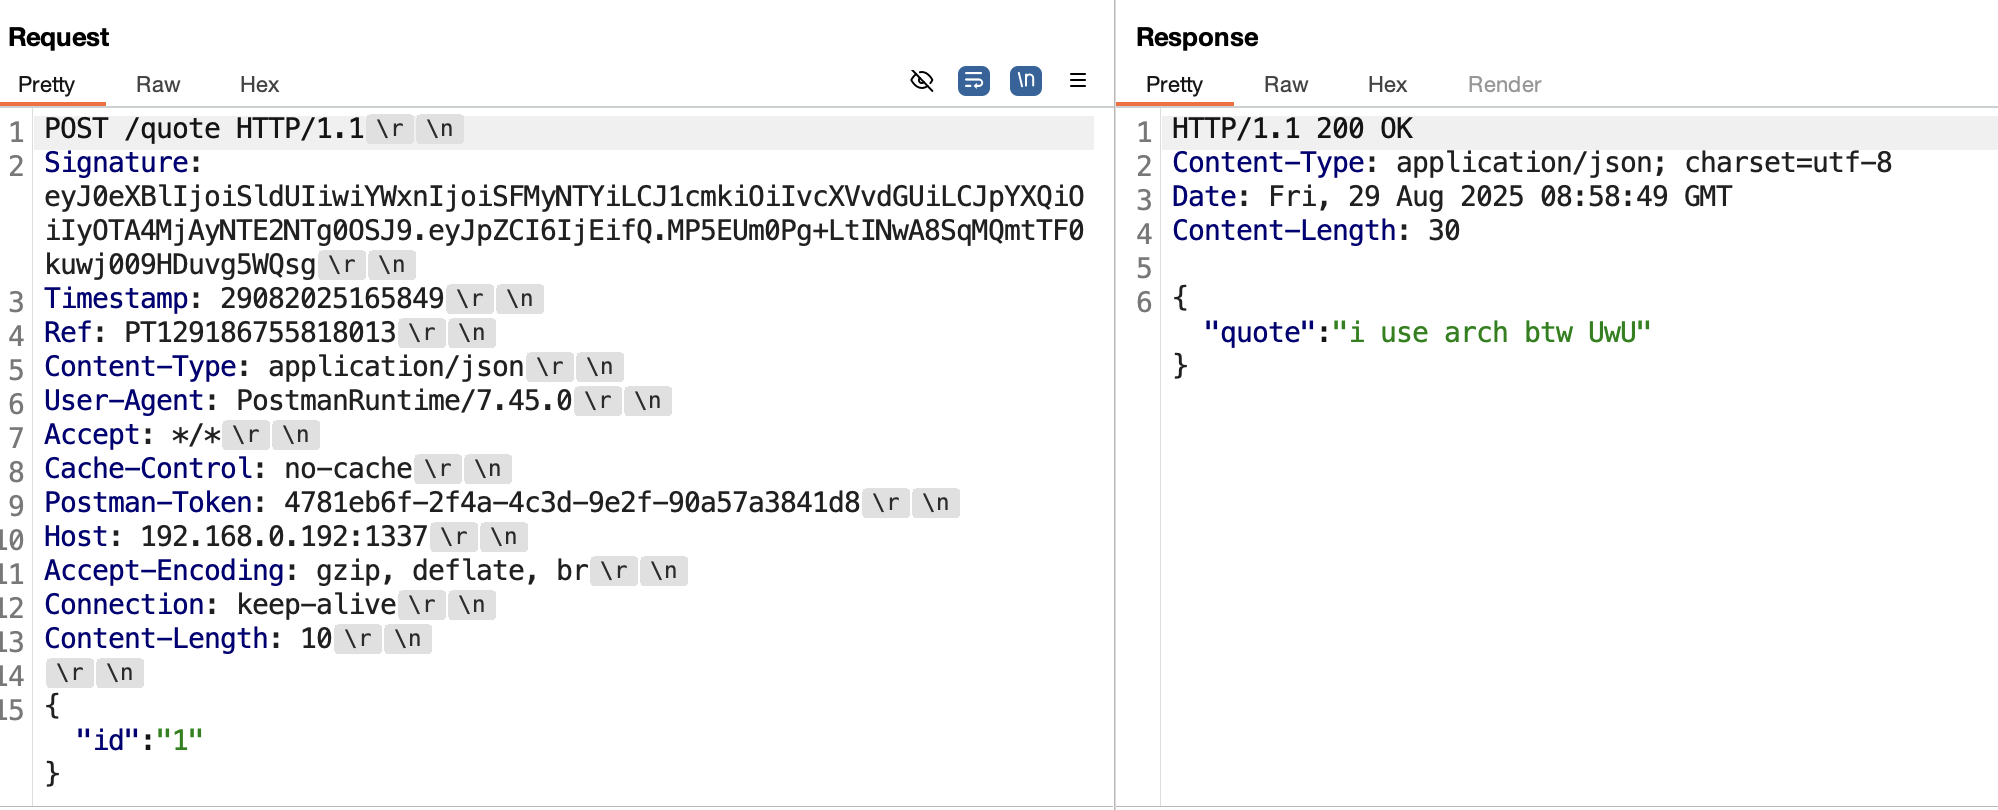Click the Host value 192.168.0.192:1337
Screen dimensions: 1998x810
[x=283, y=537]
